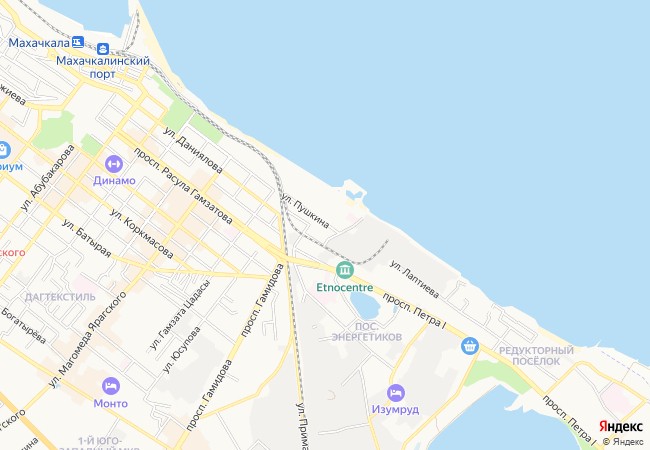Select the ул. Лаптиева street label
The image size is (650, 450).
[414, 279]
